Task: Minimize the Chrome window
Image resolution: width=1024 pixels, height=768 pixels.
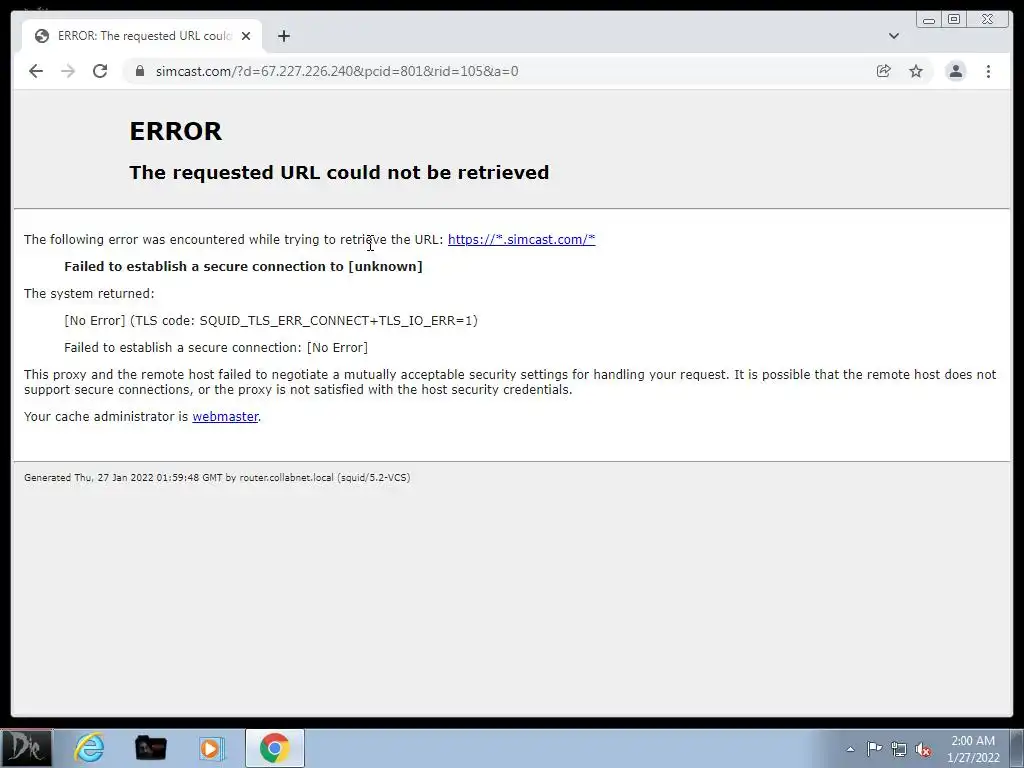Action: coord(929,20)
